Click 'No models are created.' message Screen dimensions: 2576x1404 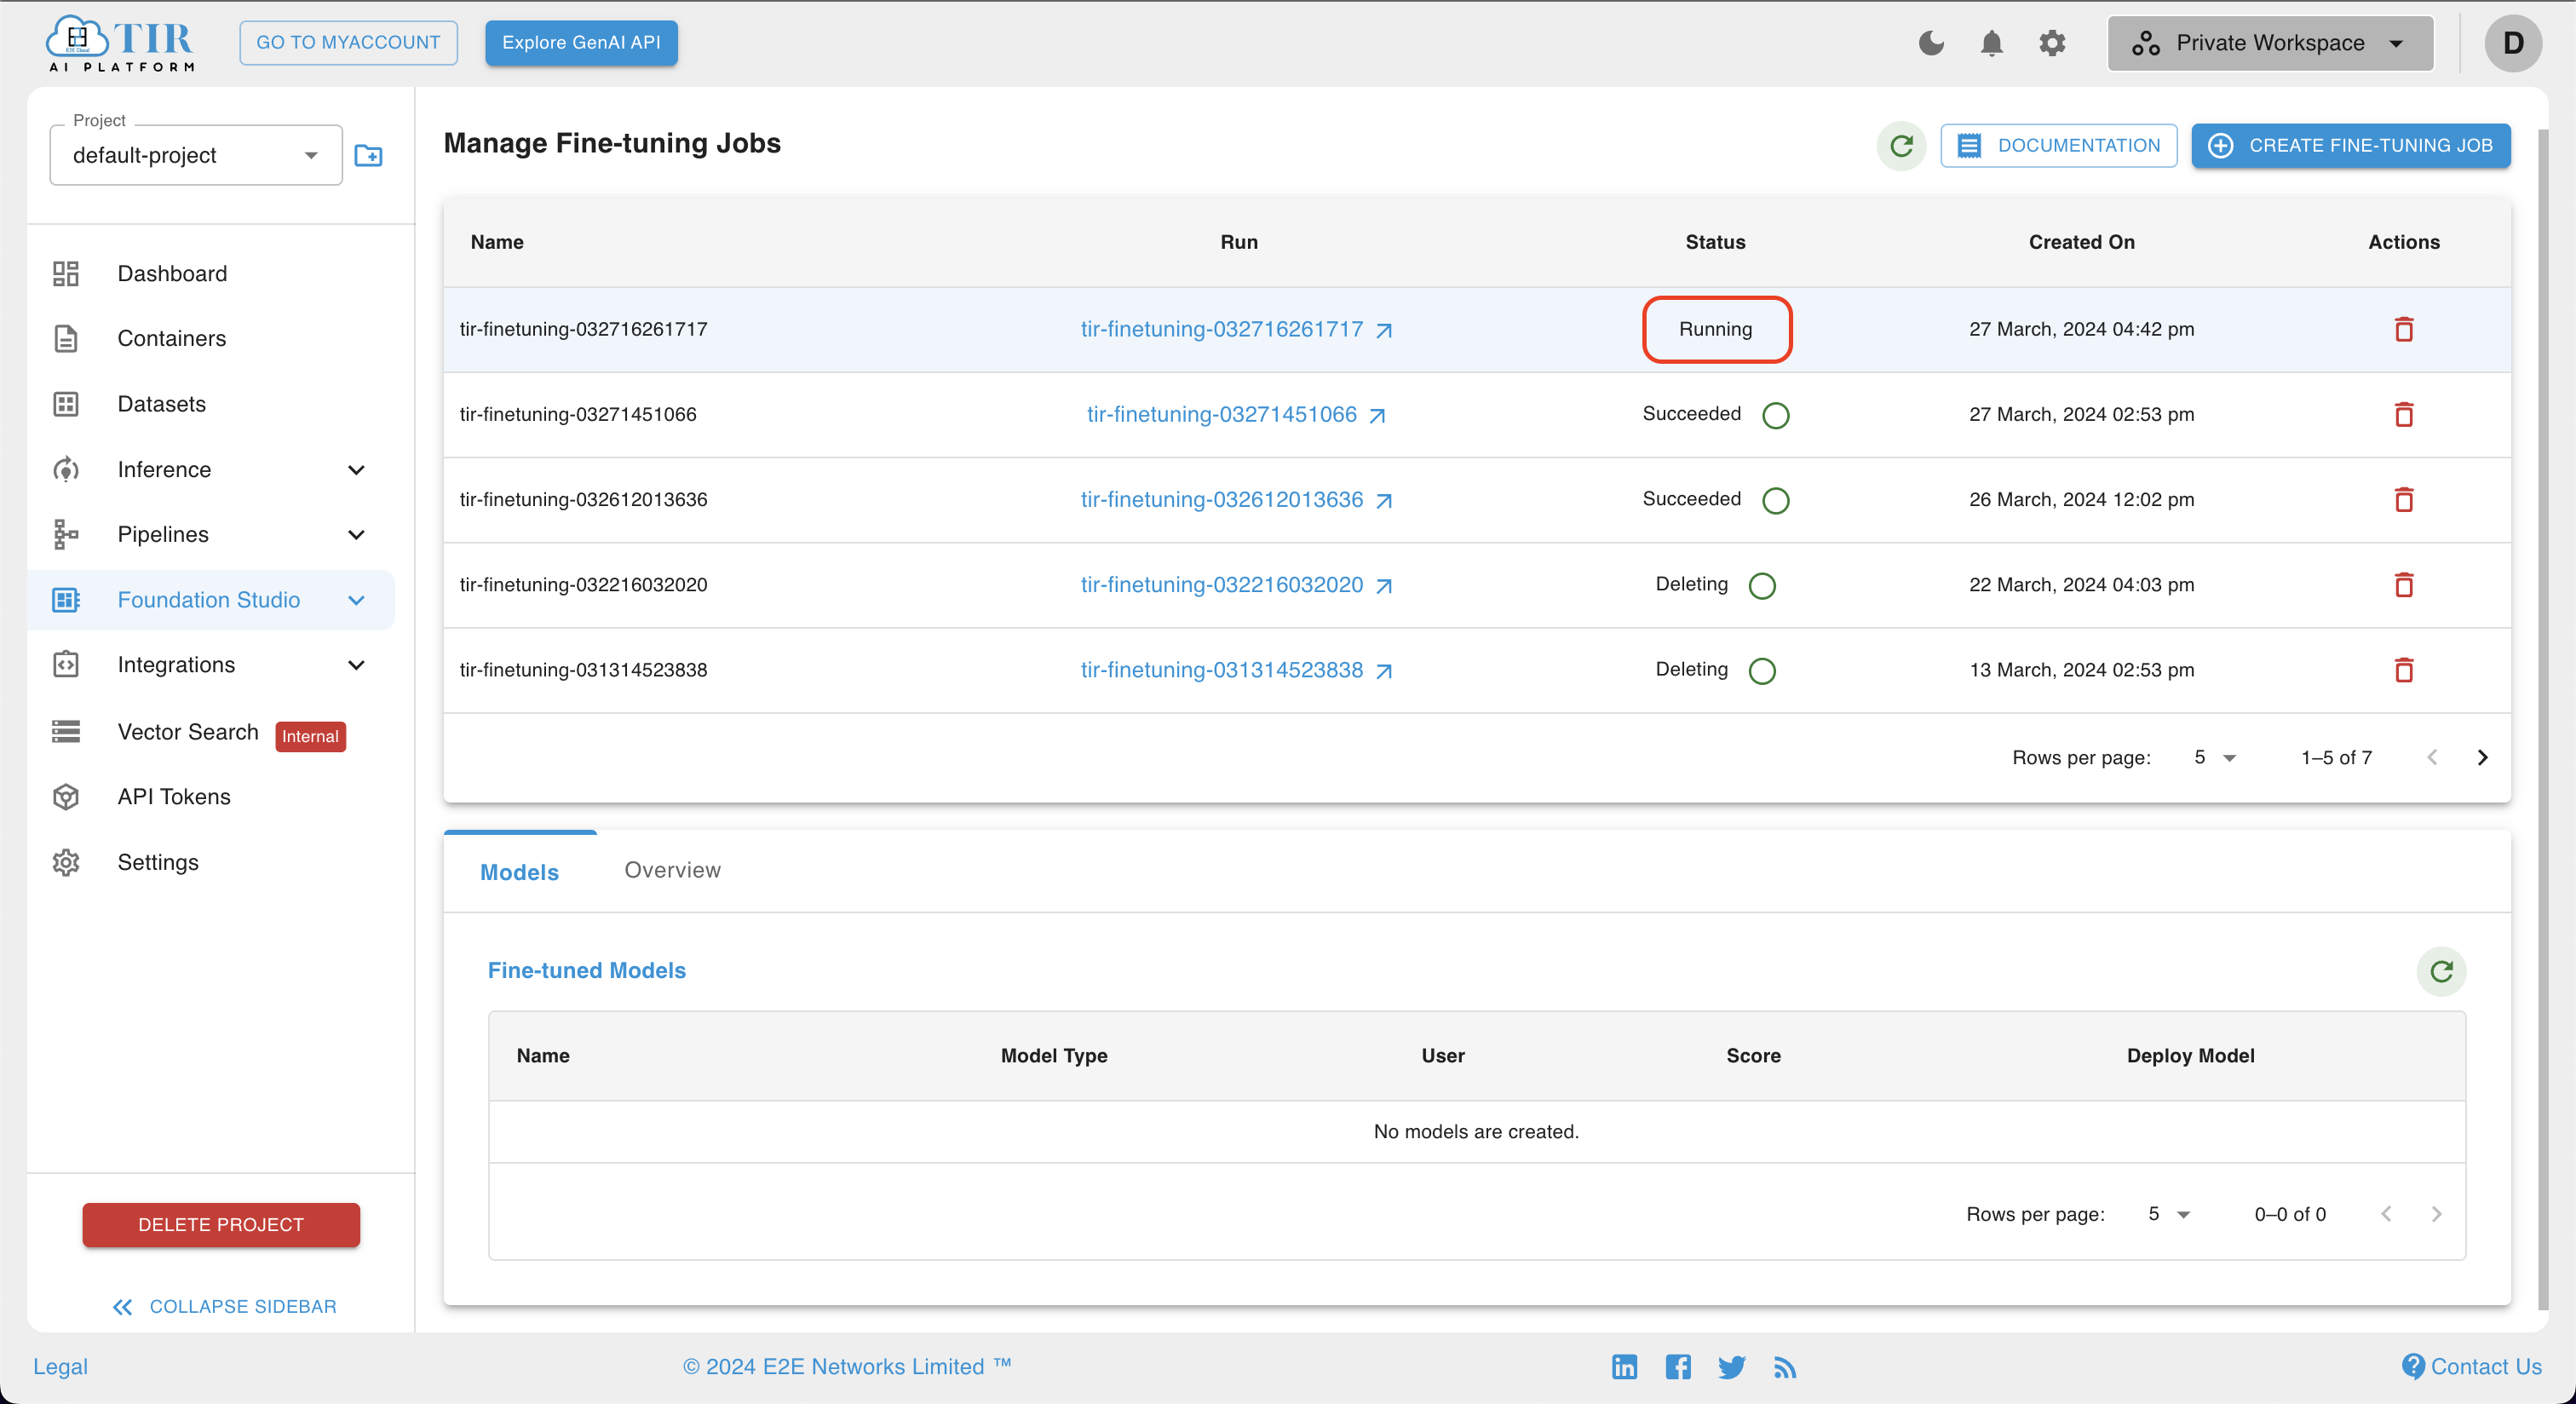point(1476,1131)
